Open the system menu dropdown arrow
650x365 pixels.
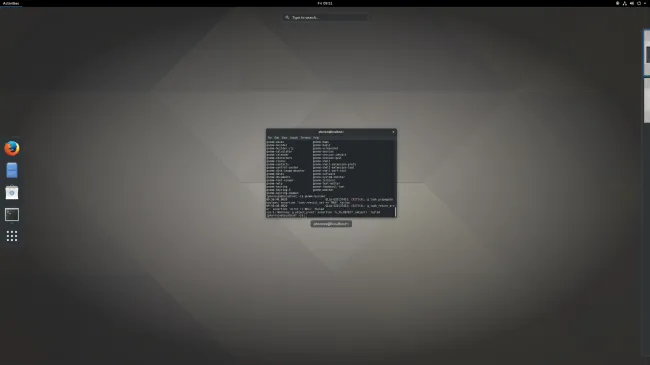[645, 3]
